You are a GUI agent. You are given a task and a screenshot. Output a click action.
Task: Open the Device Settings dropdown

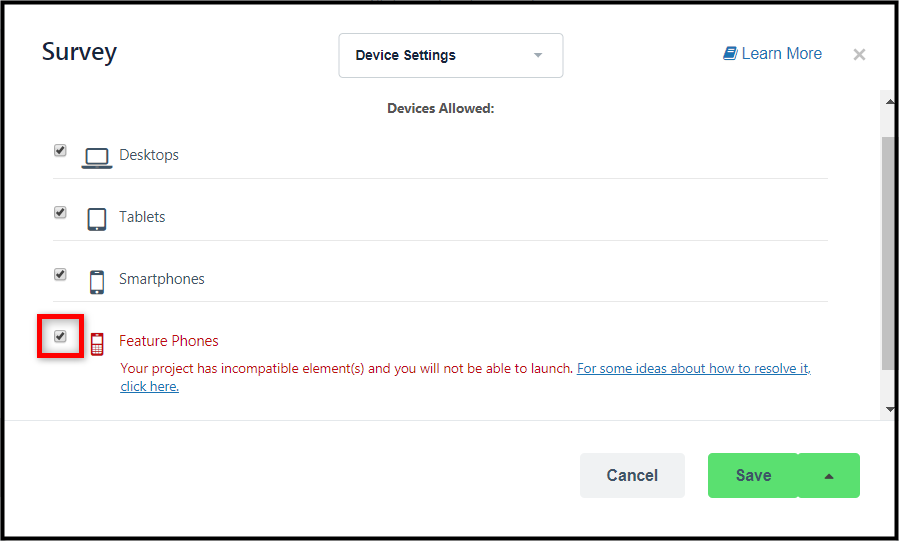coord(451,55)
